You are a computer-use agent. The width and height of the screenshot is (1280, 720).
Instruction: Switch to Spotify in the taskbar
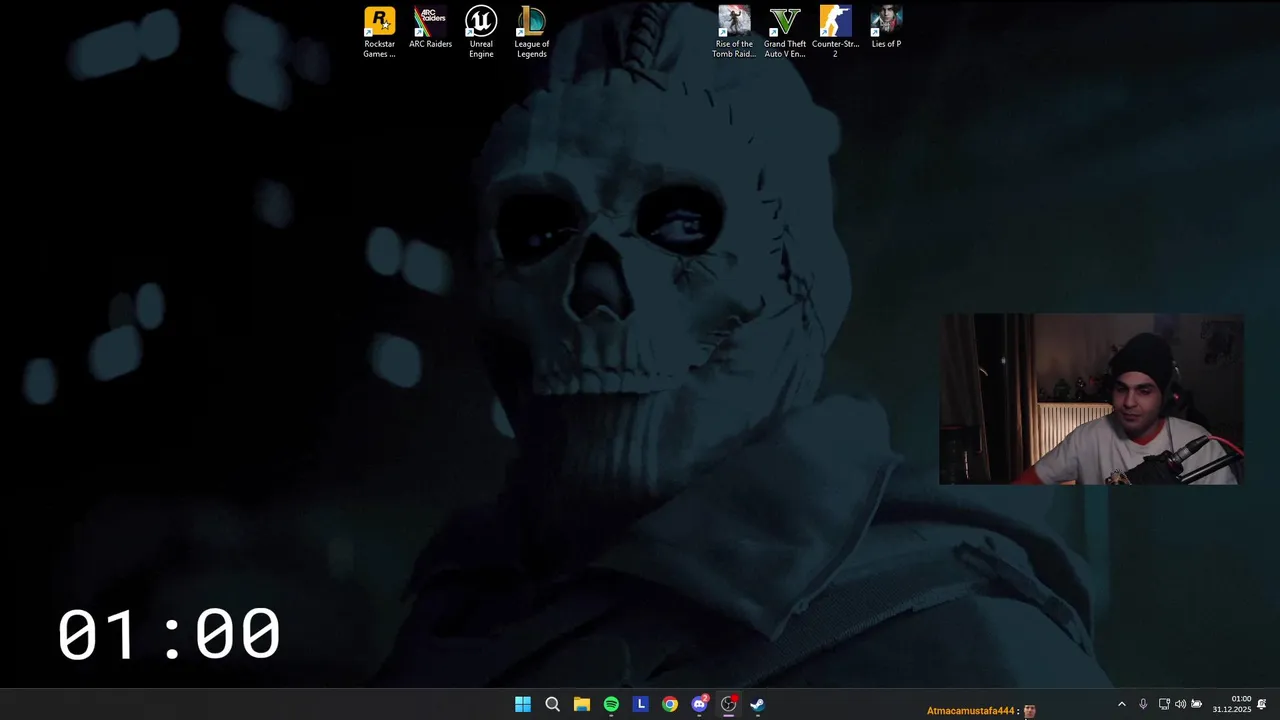[x=611, y=704]
